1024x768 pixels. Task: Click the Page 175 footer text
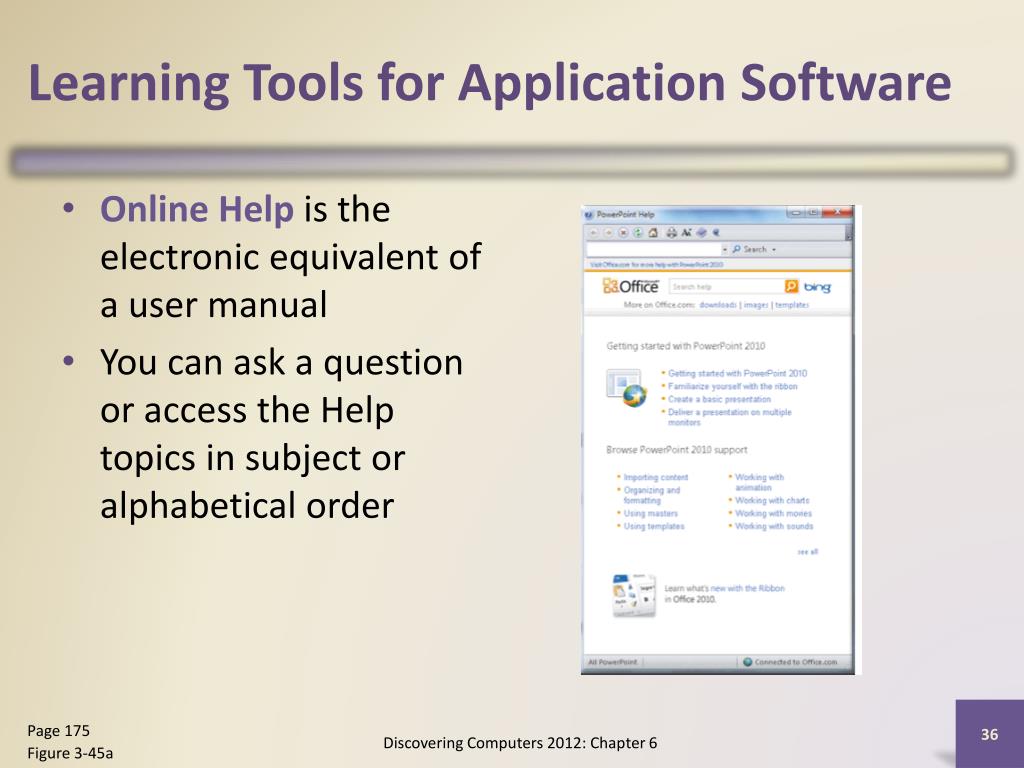tap(58, 730)
